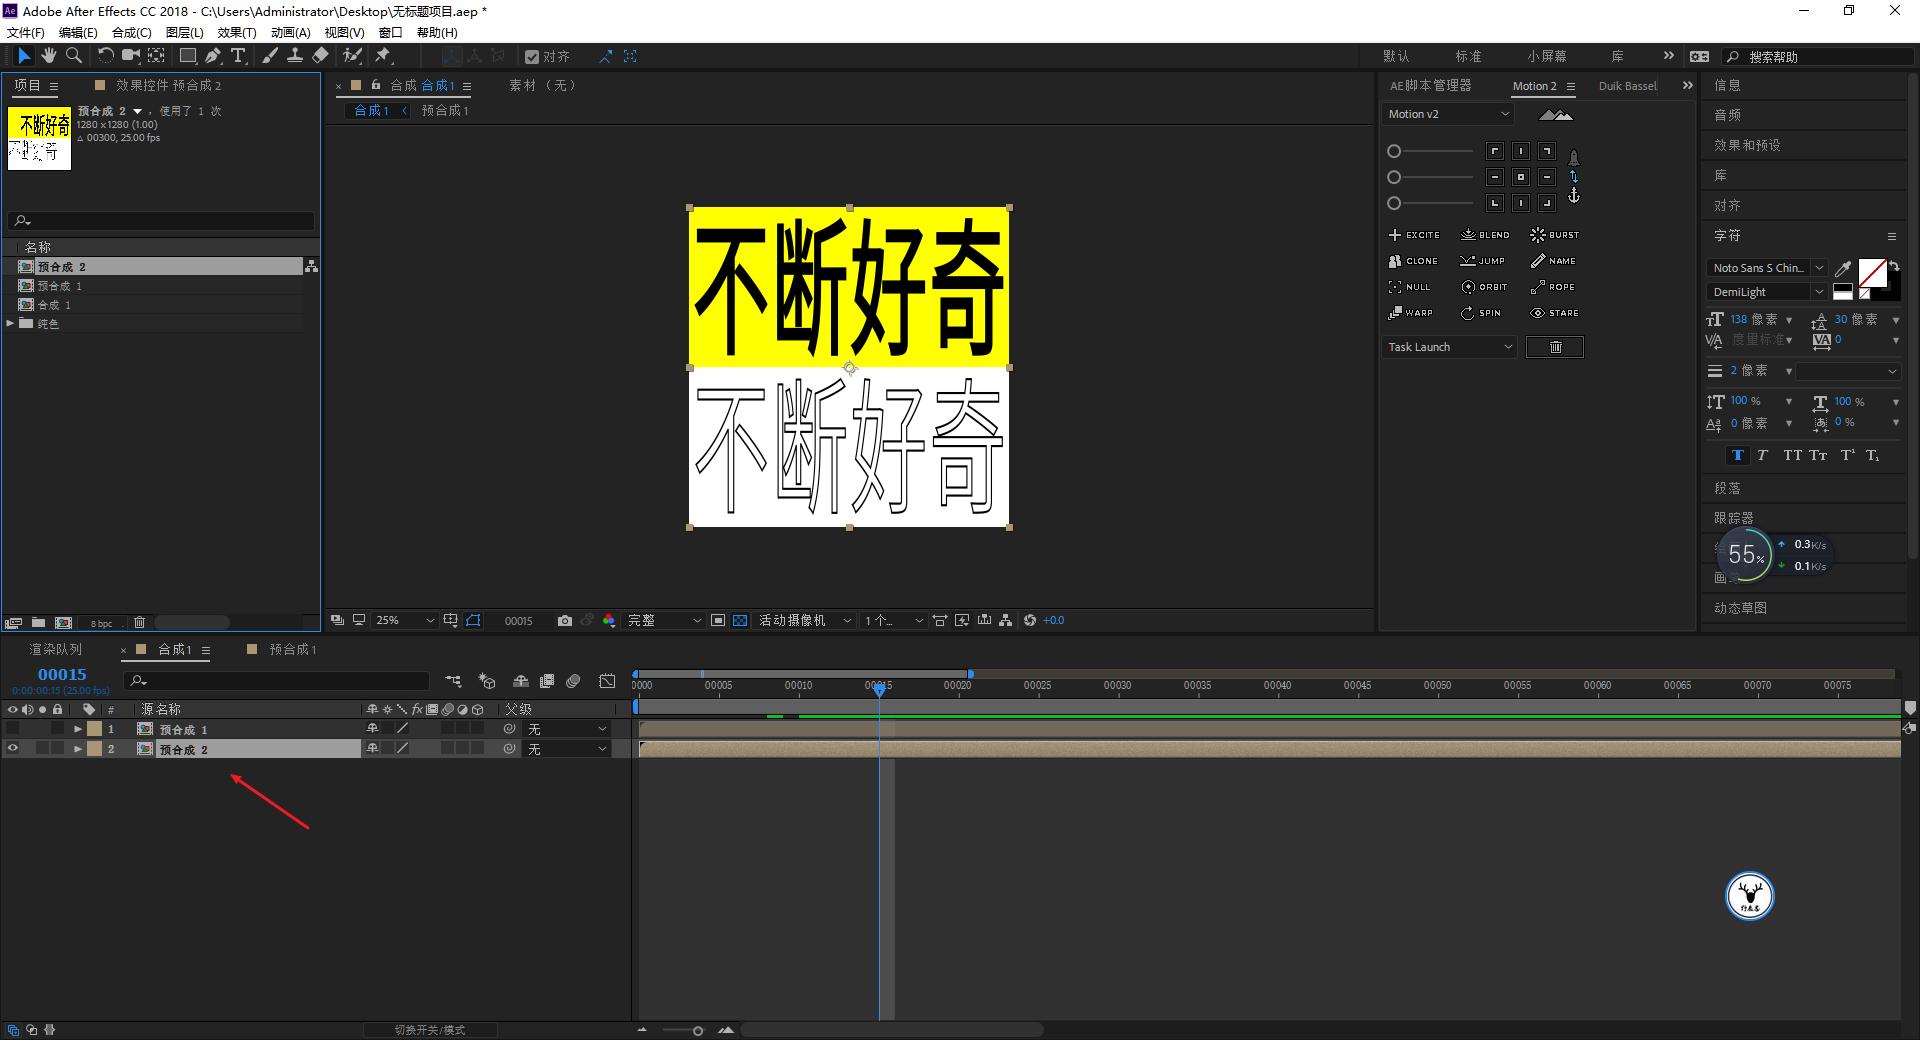Click the ORBIT tool in Motion v2 panel
1920x1040 pixels.
click(x=1485, y=286)
